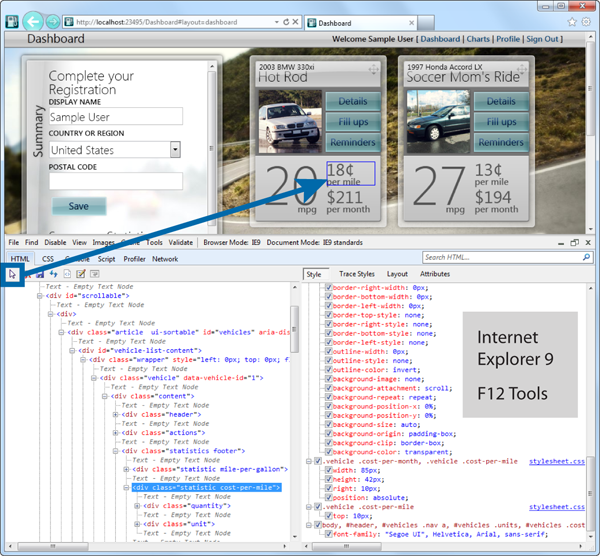Screen dimensions: 600x556
Task: Open the File menu in developer tools
Action: pyautogui.click(x=13, y=243)
